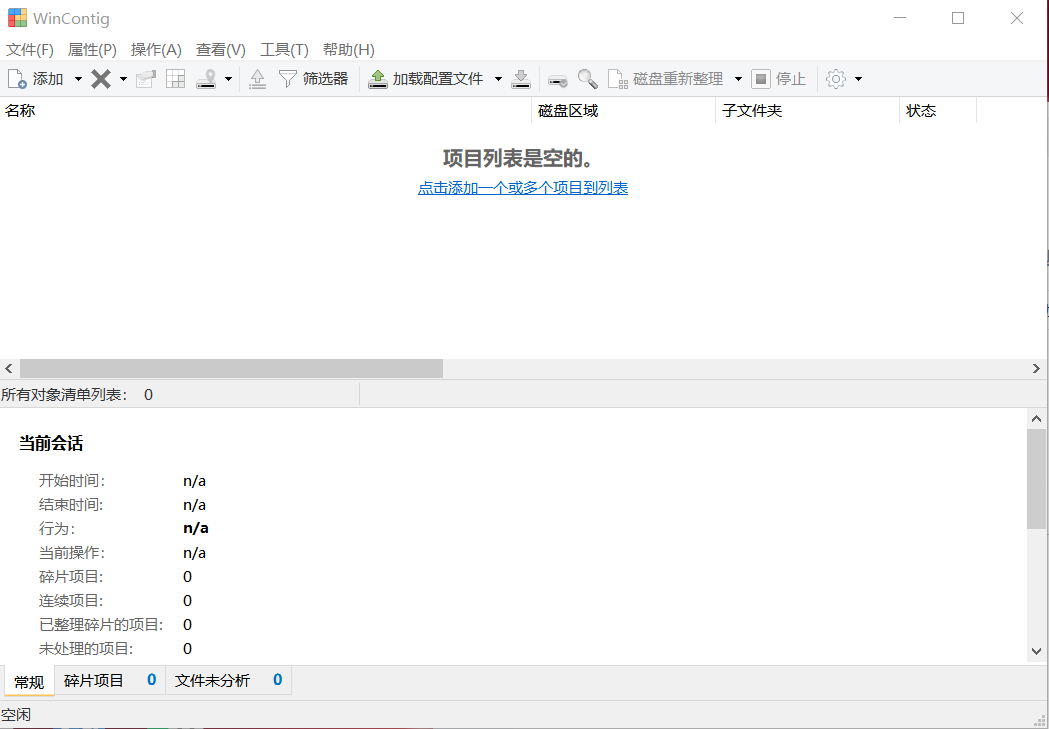Image resolution: width=1049 pixels, height=729 pixels.
Task: Click the save profile download arrow icon
Action: pos(521,79)
